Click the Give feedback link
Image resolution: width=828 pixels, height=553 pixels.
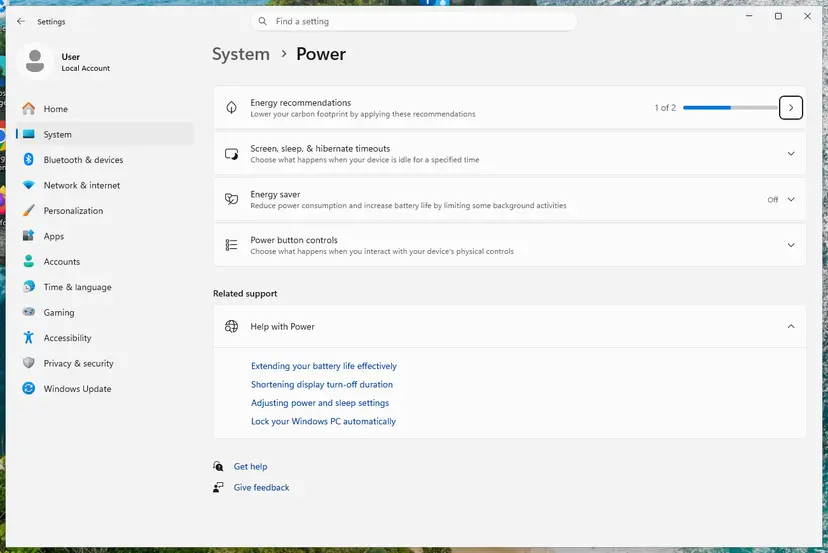point(261,488)
